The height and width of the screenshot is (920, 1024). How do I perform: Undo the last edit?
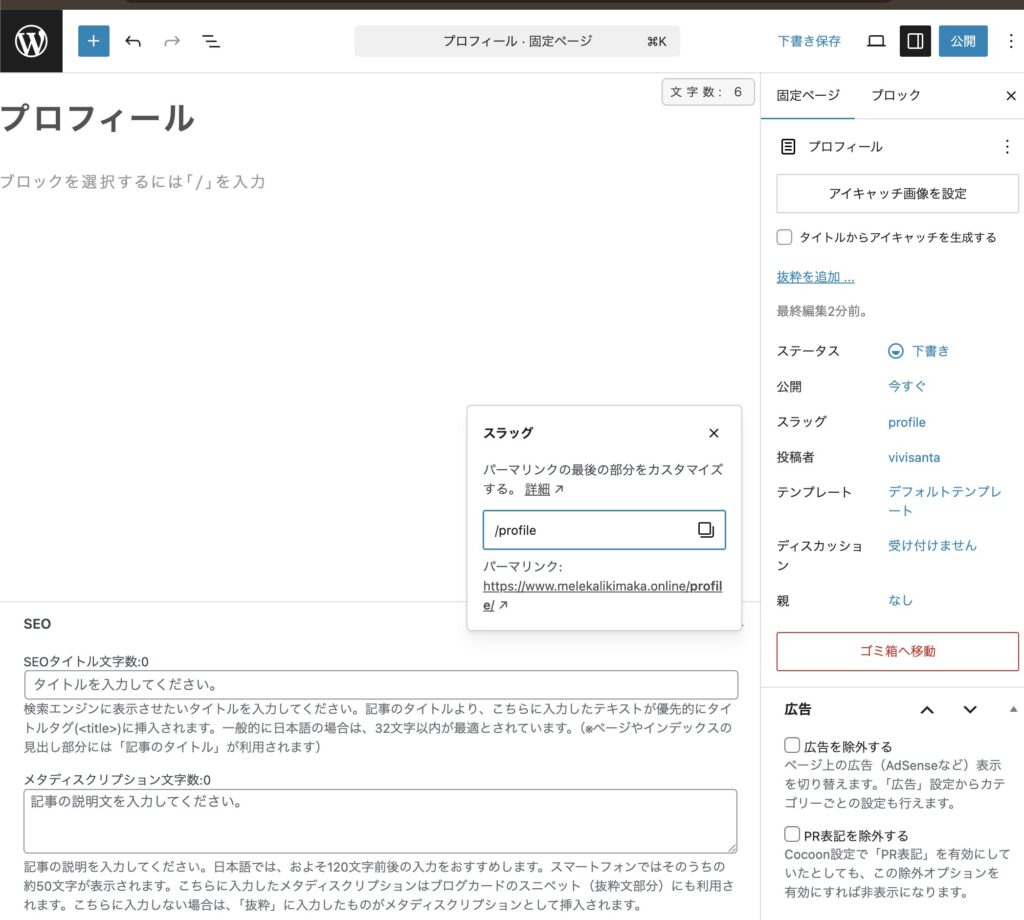tap(133, 41)
